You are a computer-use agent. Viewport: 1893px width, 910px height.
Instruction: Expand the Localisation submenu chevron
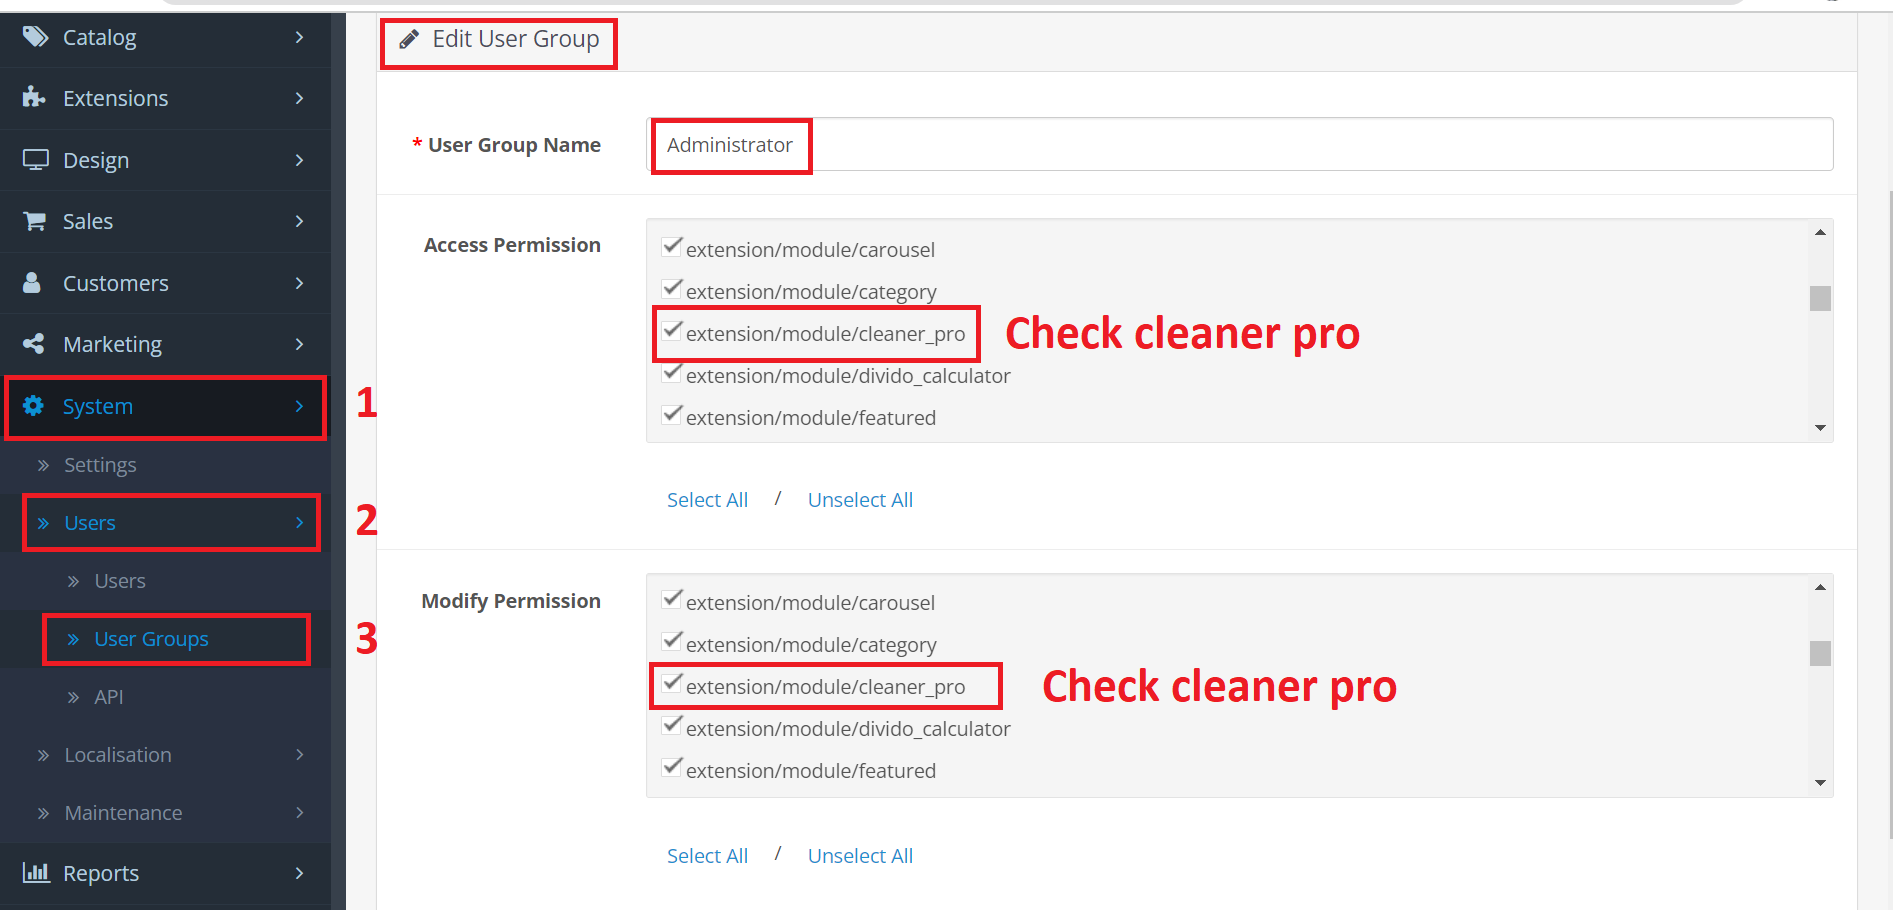coord(299,755)
